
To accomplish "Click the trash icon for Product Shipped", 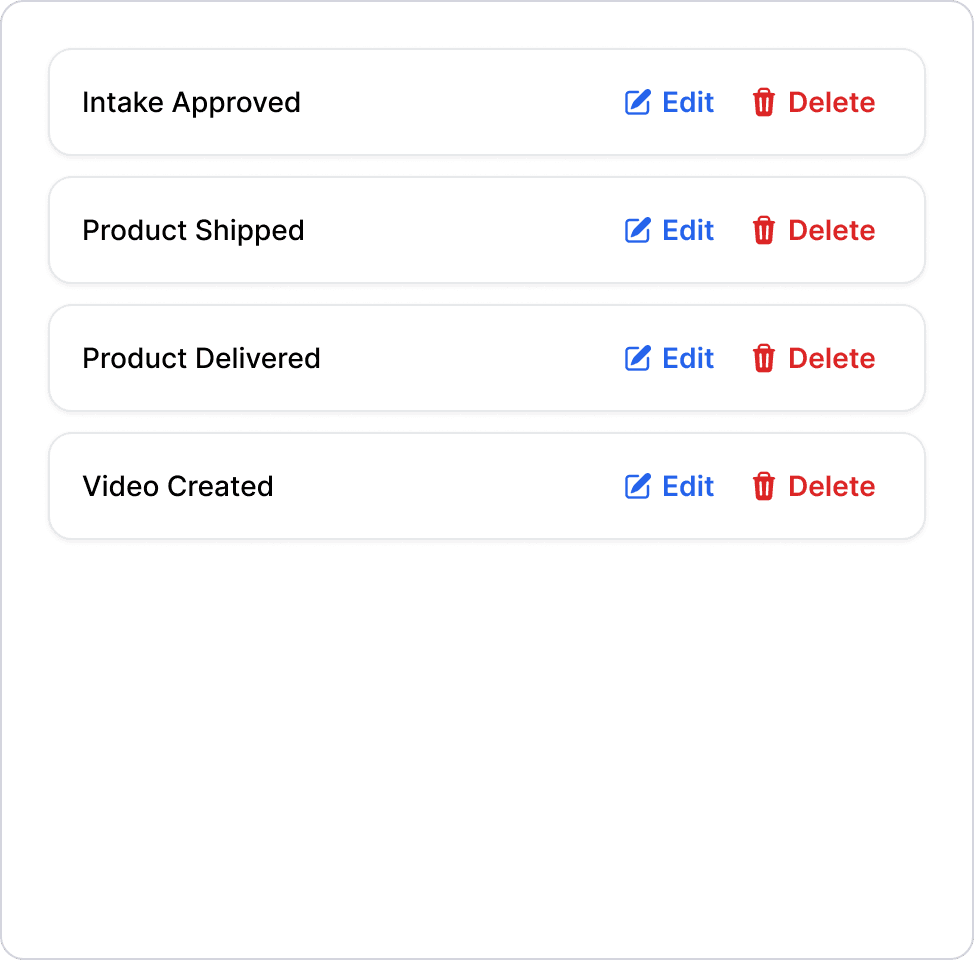I will pos(764,230).
